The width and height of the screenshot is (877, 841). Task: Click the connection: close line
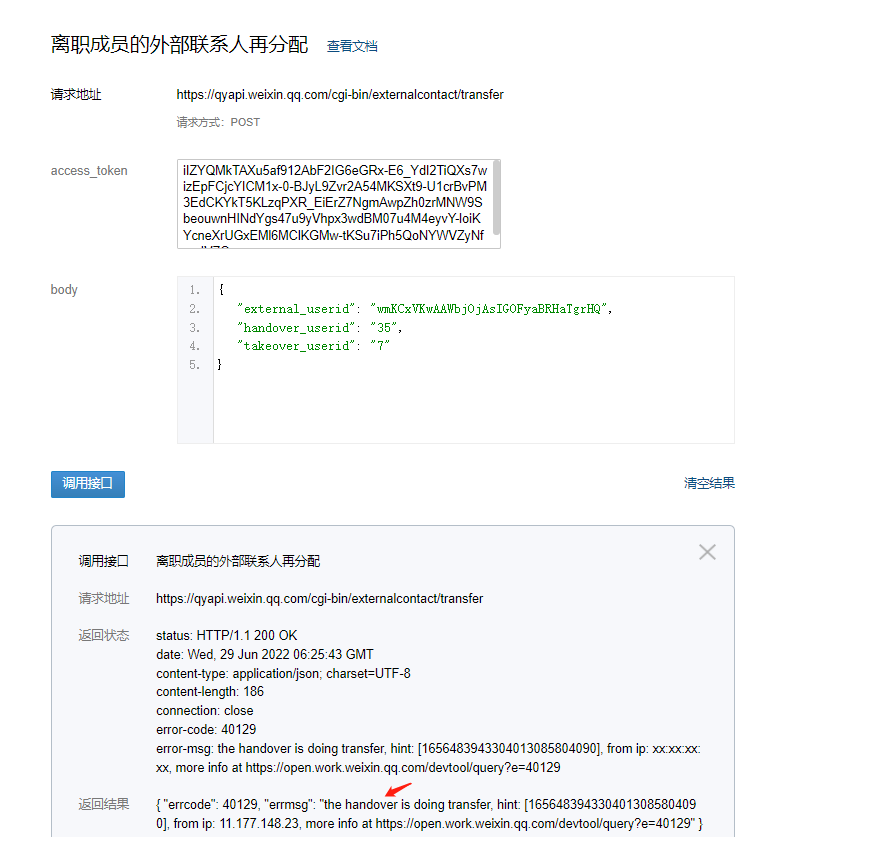pos(205,711)
